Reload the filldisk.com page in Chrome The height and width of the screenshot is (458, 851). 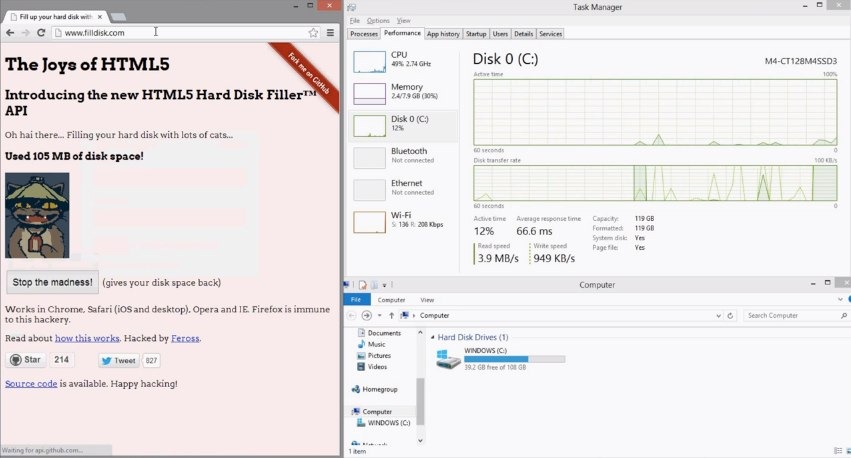41,33
